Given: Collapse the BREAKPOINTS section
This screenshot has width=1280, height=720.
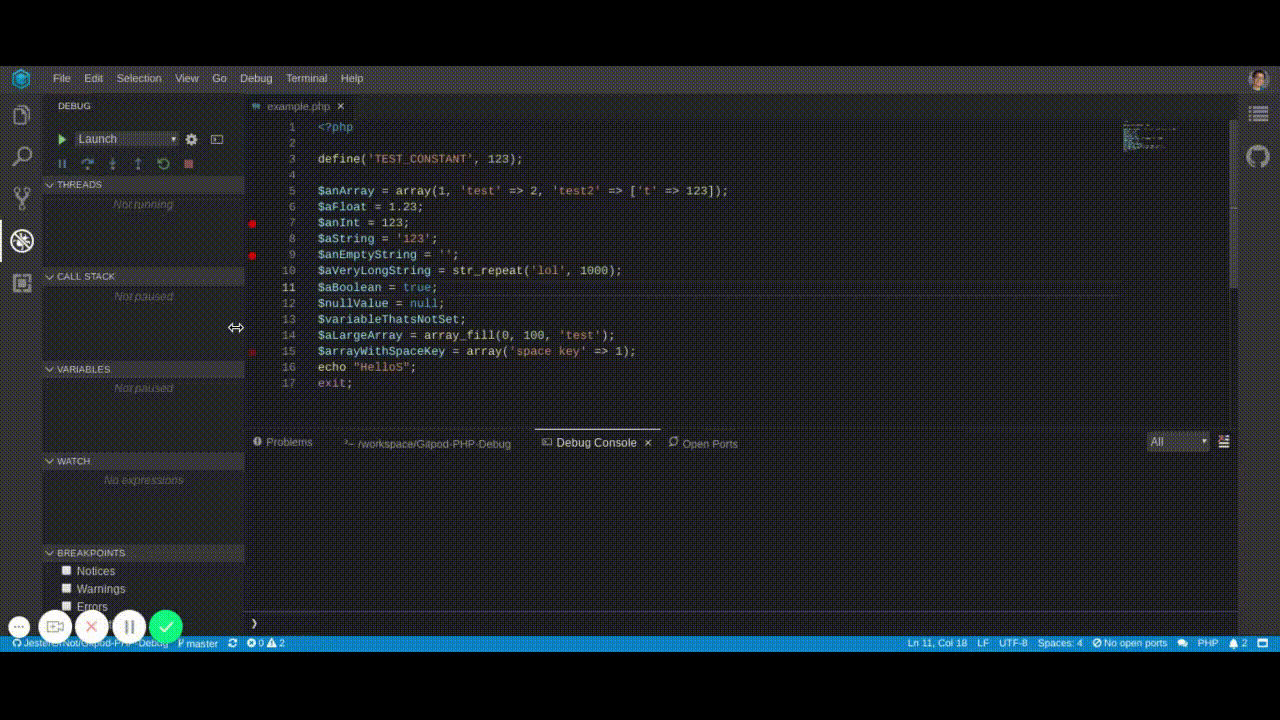Looking at the screenshot, I should 143,553.
